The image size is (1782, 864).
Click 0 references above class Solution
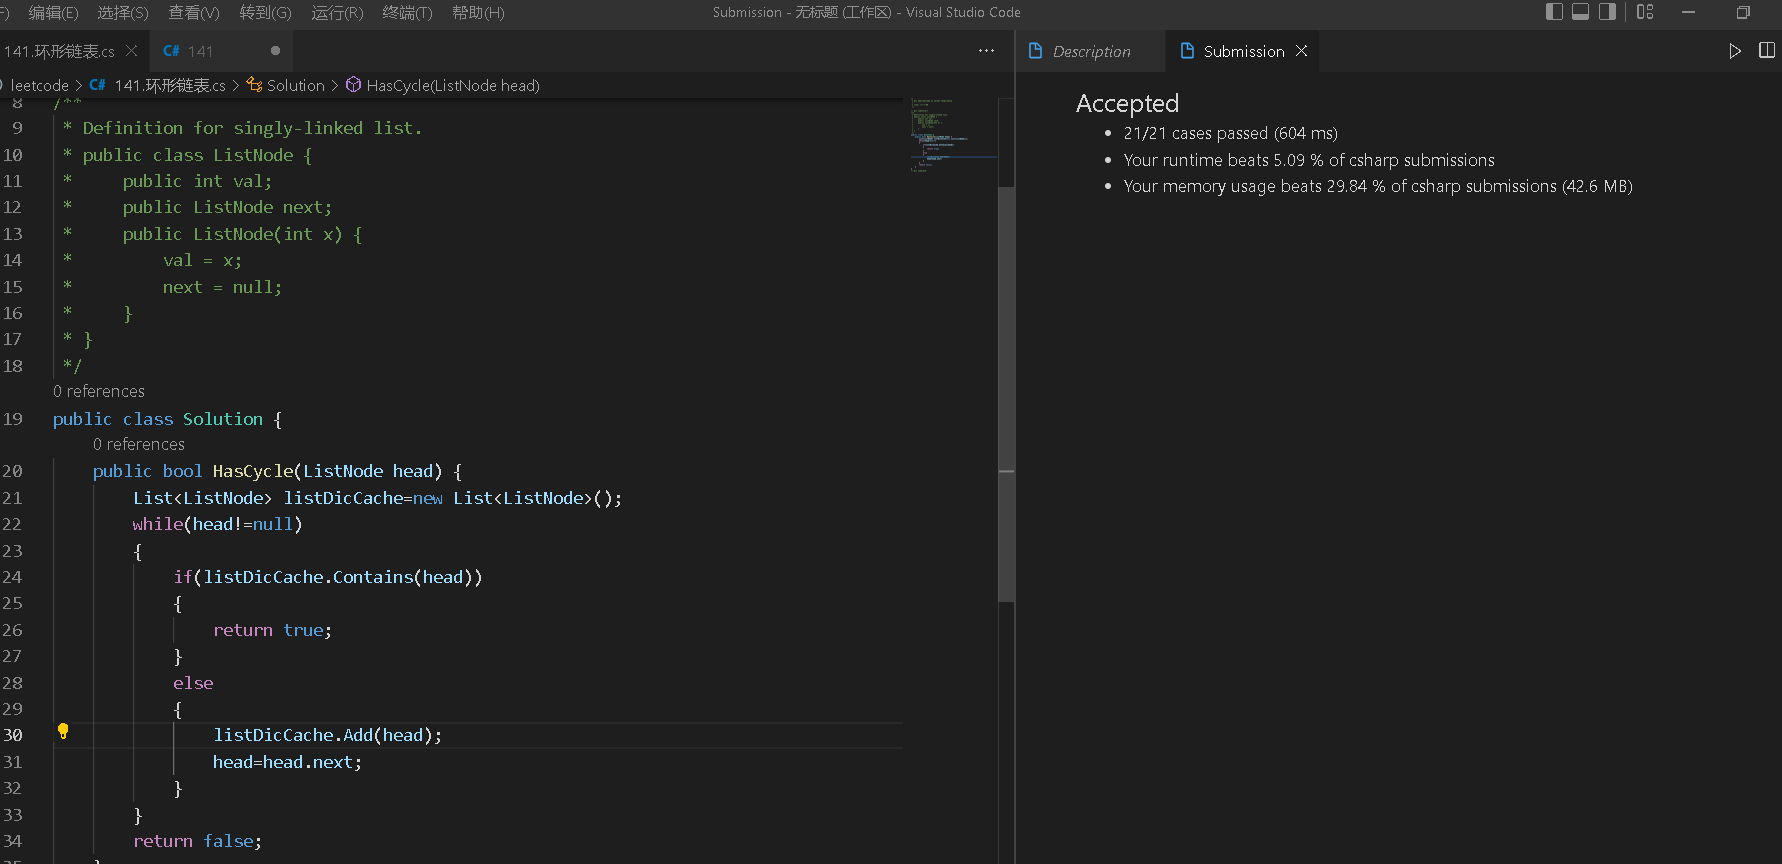[x=99, y=391]
